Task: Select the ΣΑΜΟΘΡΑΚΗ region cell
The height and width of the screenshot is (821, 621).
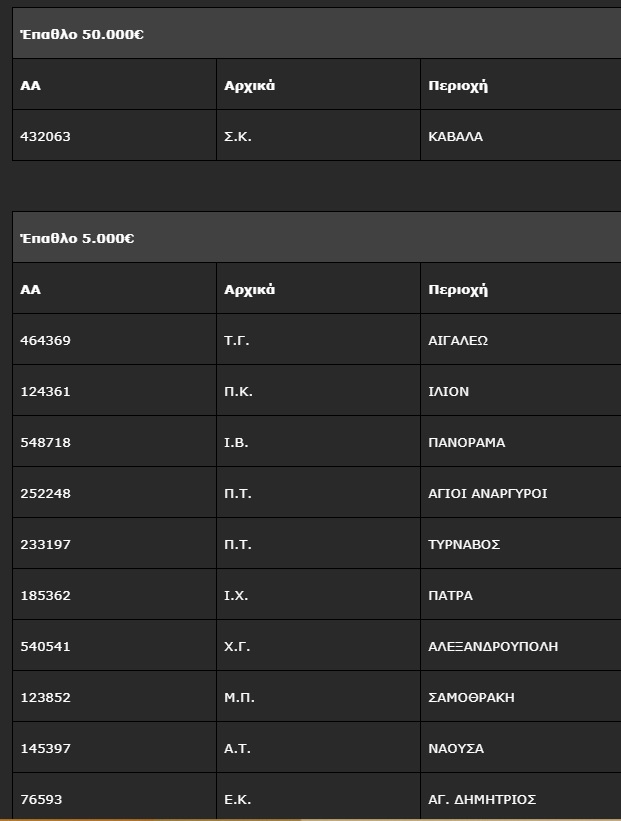Action: pos(471,698)
